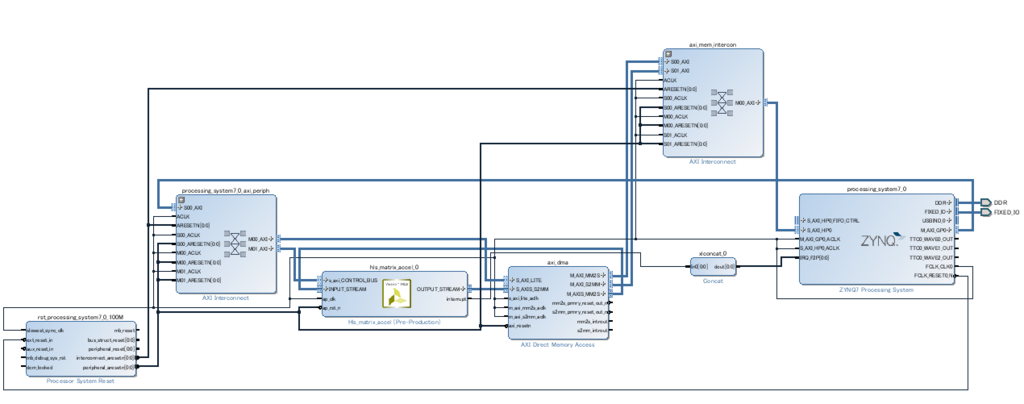Select the xlconcat_0 block
This screenshot has height=404, width=1024.
click(x=713, y=266)
